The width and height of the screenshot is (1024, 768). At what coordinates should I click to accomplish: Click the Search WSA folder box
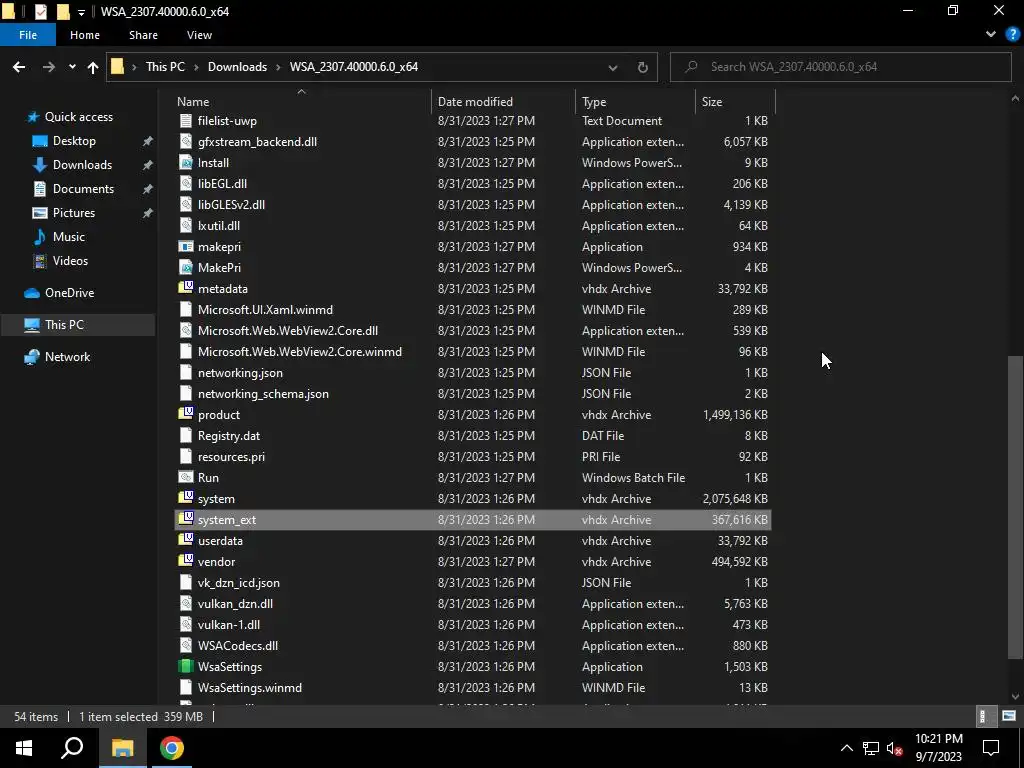[840, 67]
